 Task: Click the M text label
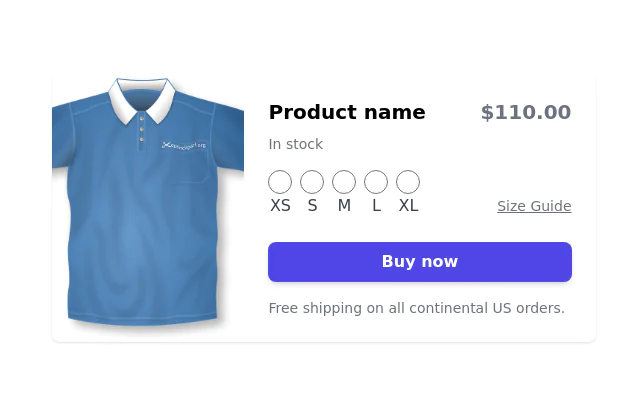coord(344,206)
